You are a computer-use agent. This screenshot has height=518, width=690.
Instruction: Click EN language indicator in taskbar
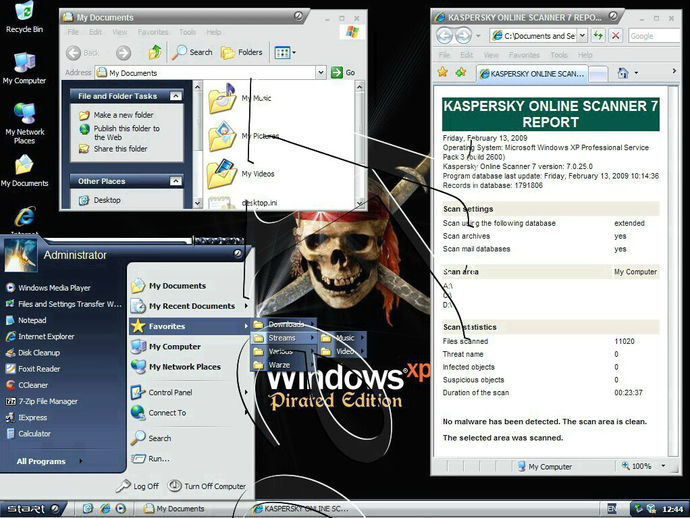[x=612, y=509]
